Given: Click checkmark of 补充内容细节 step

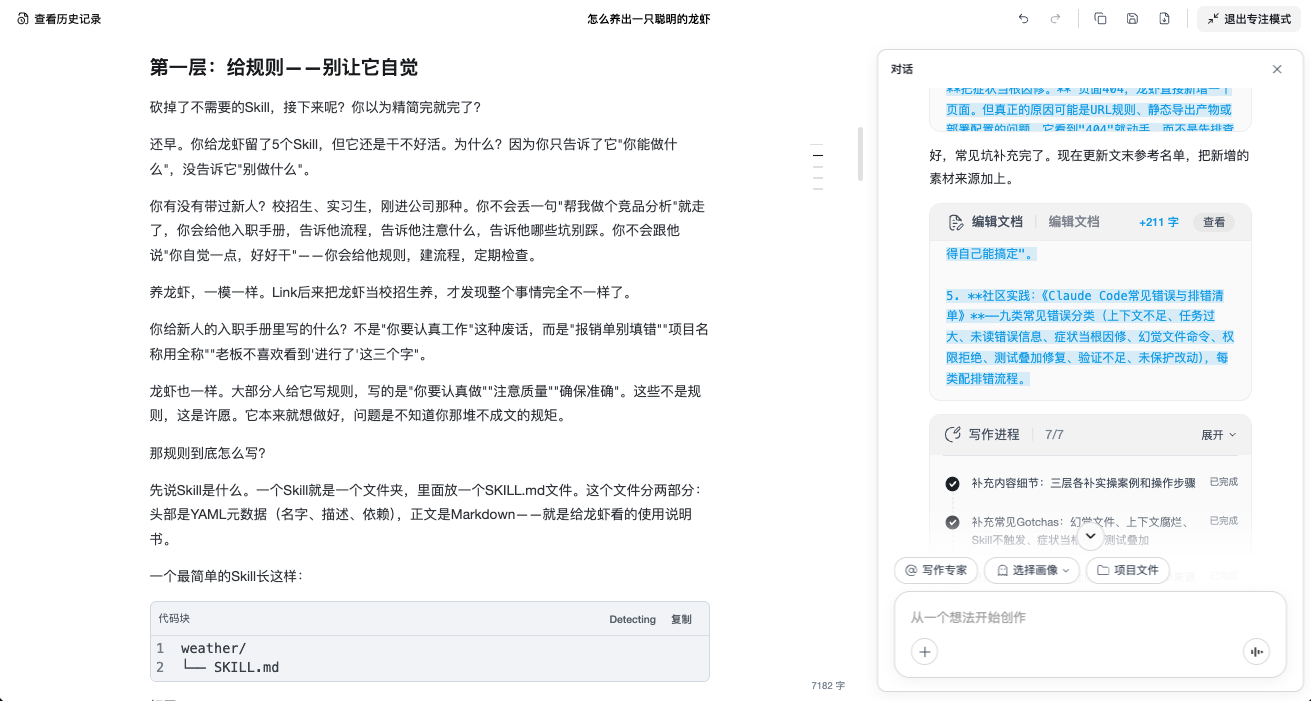Looking at the screenshot, I should [953, 483].
